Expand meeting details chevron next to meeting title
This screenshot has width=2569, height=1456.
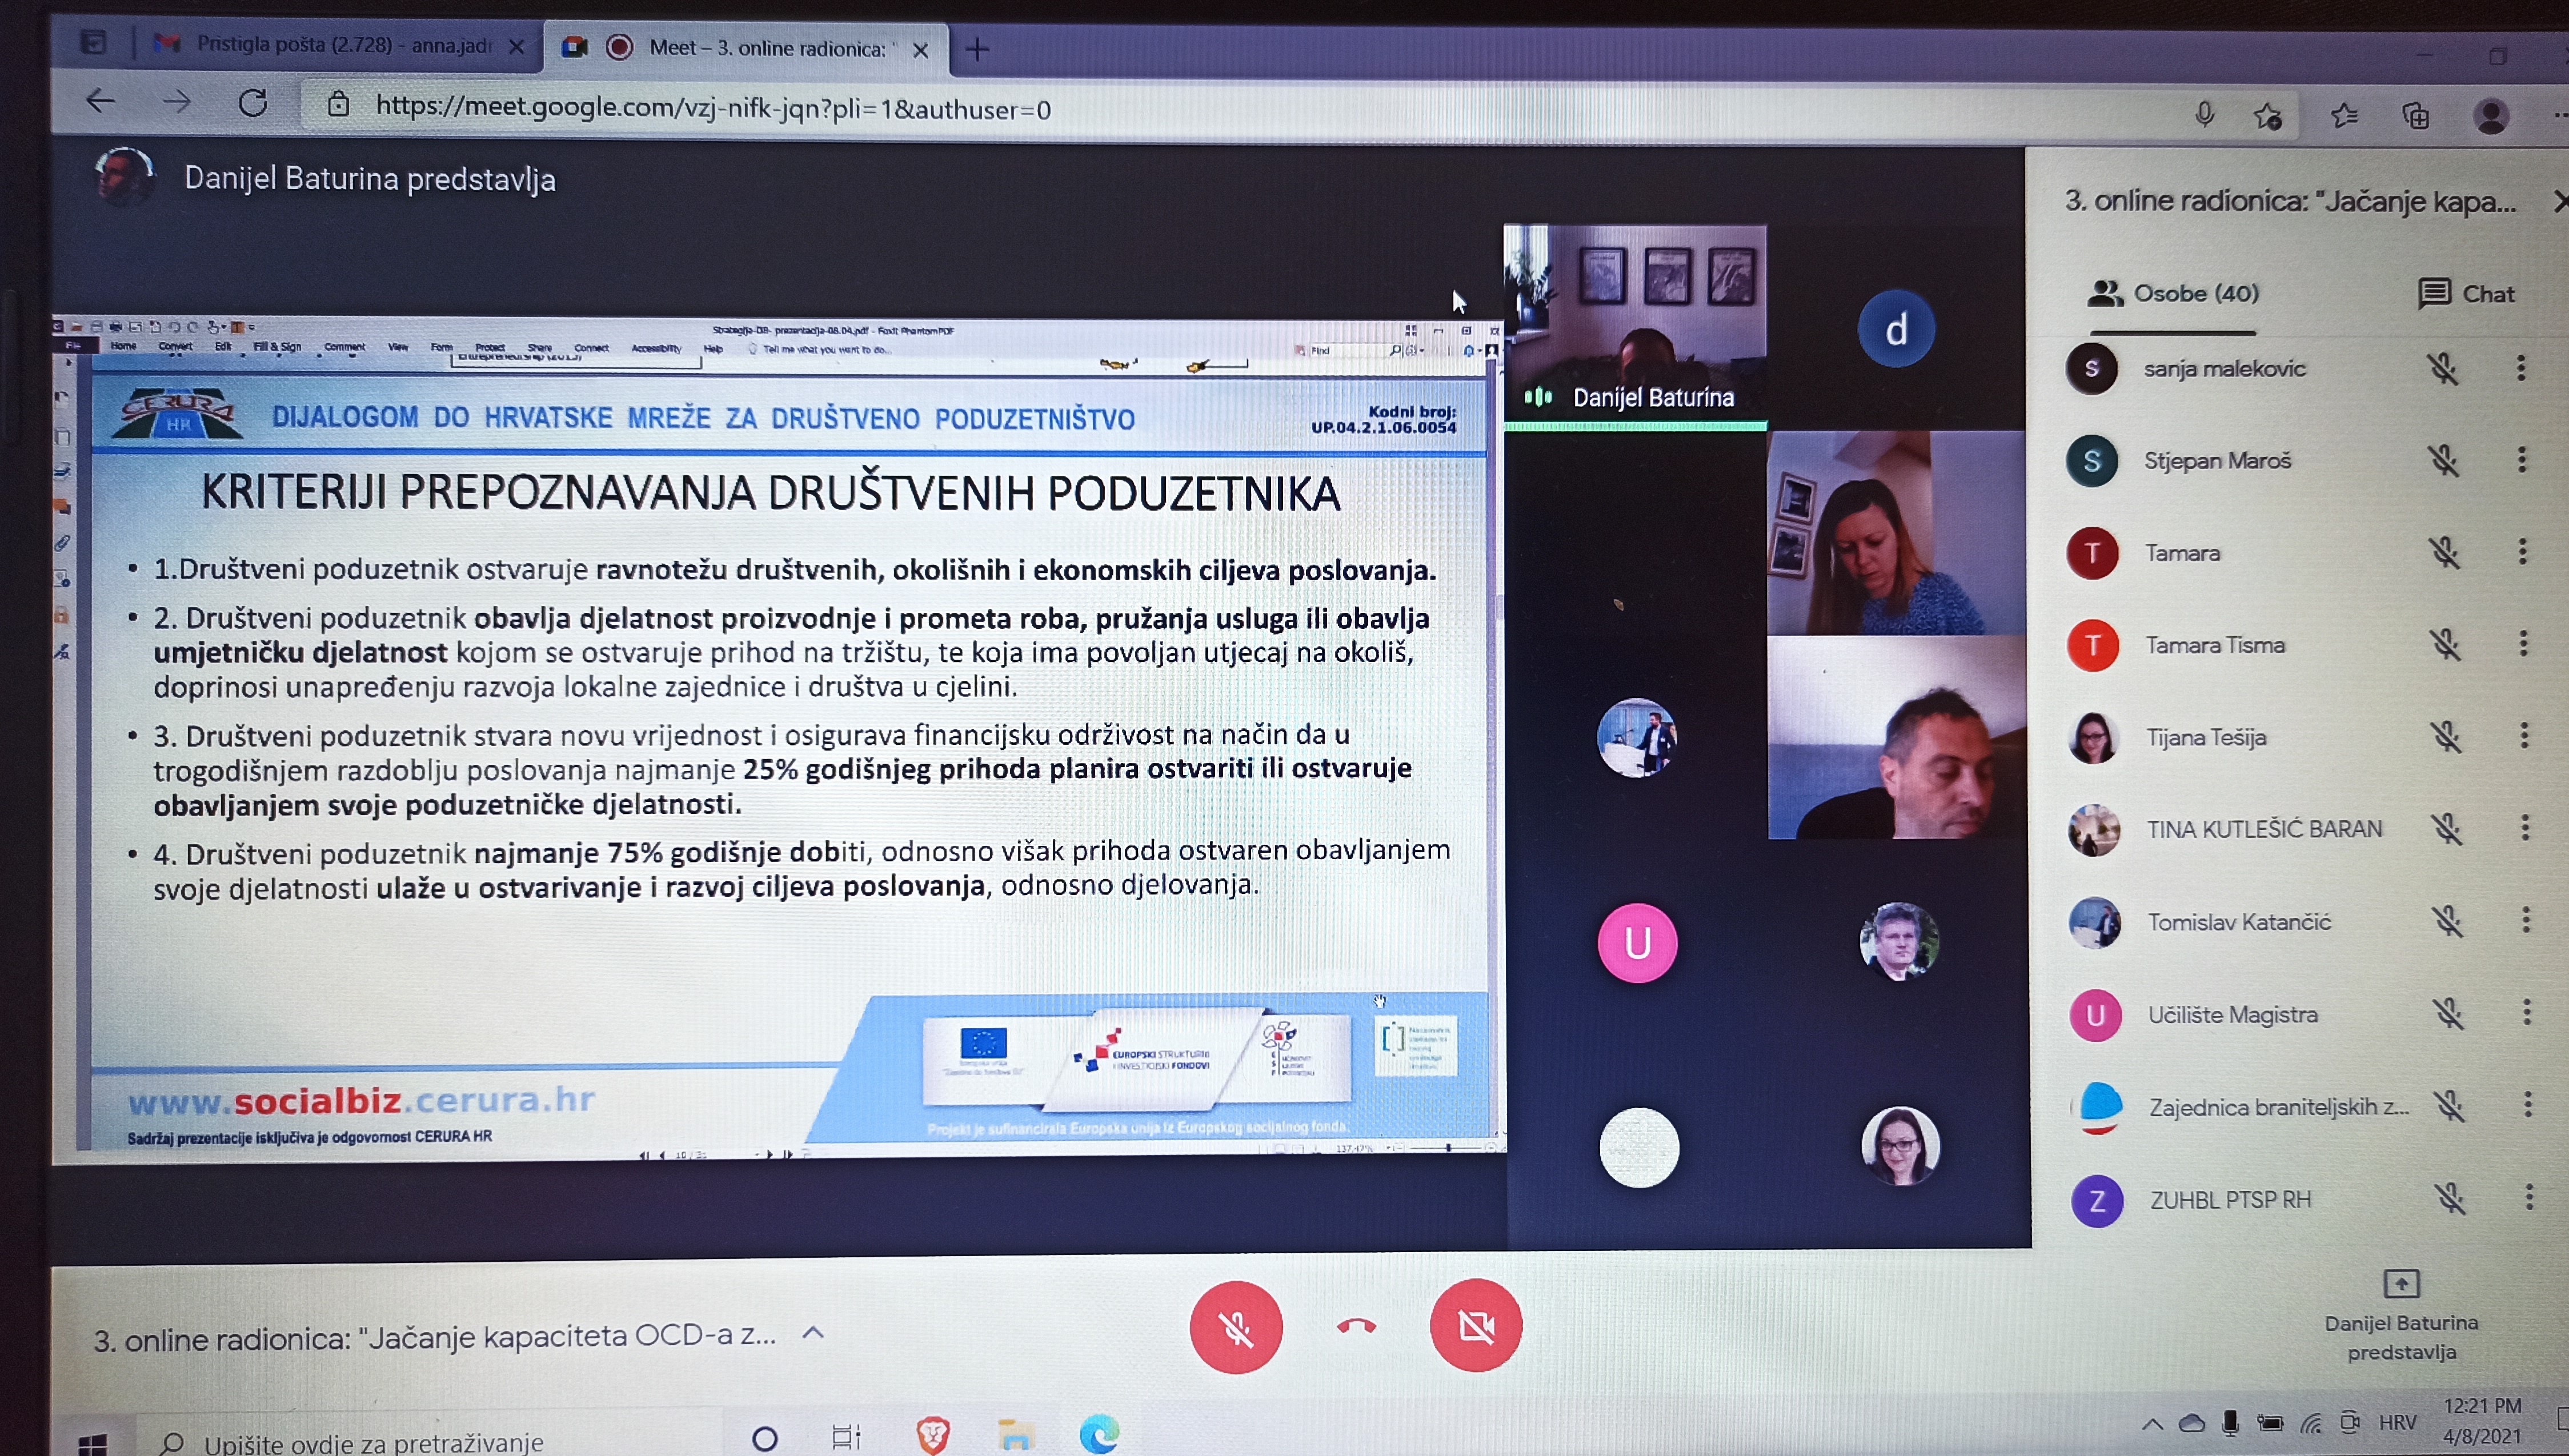[x=813, y=1333]
